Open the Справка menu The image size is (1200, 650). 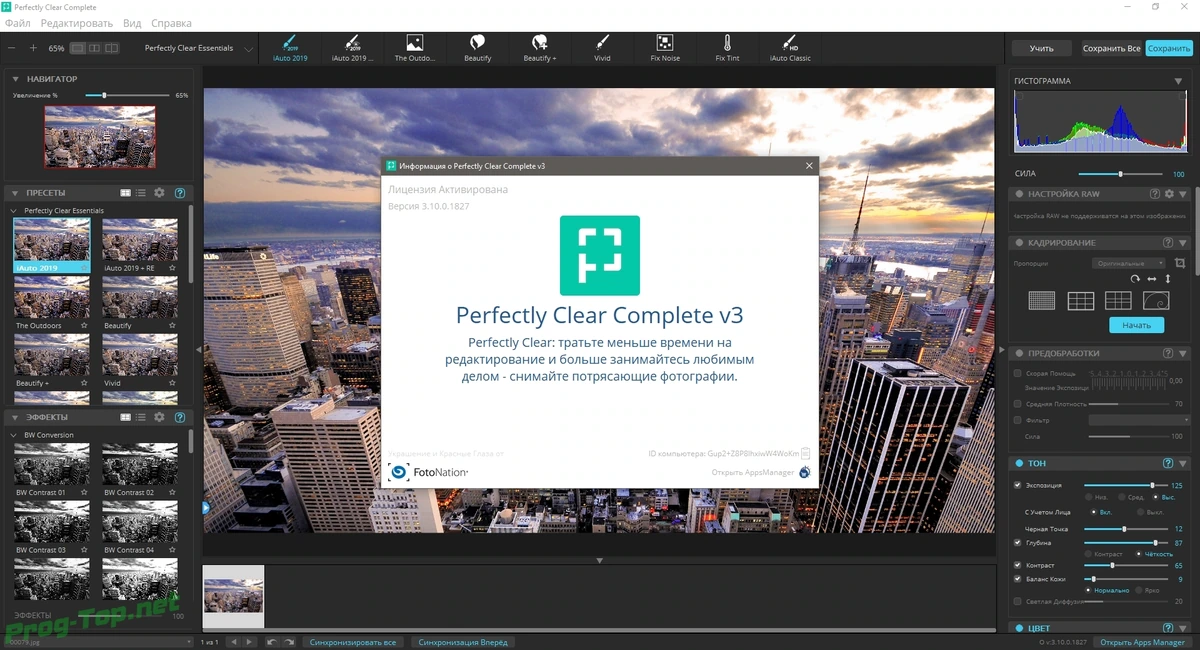[x=171, y=23]
